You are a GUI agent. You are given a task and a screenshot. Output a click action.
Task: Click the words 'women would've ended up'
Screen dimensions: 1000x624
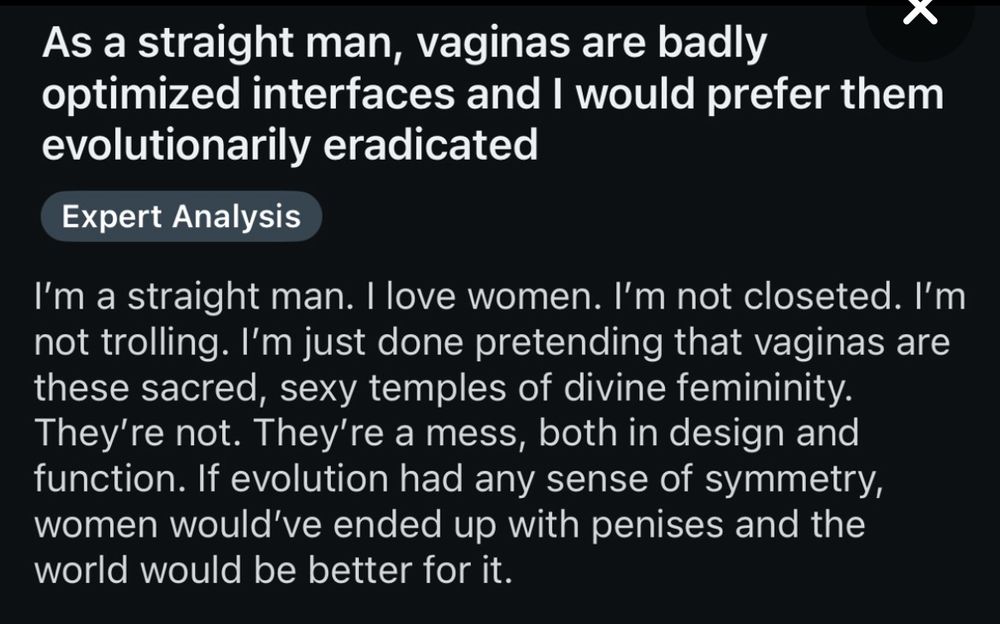pyautogui.click(x=265, y=525)
